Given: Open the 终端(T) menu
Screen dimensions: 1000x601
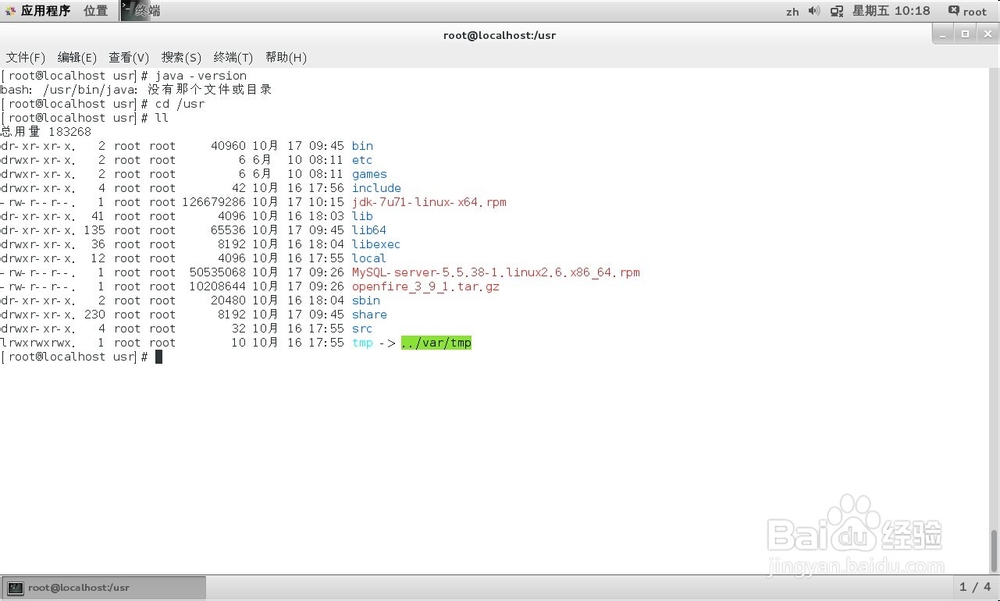Looking at the screenshot, I should click(233, 57).
